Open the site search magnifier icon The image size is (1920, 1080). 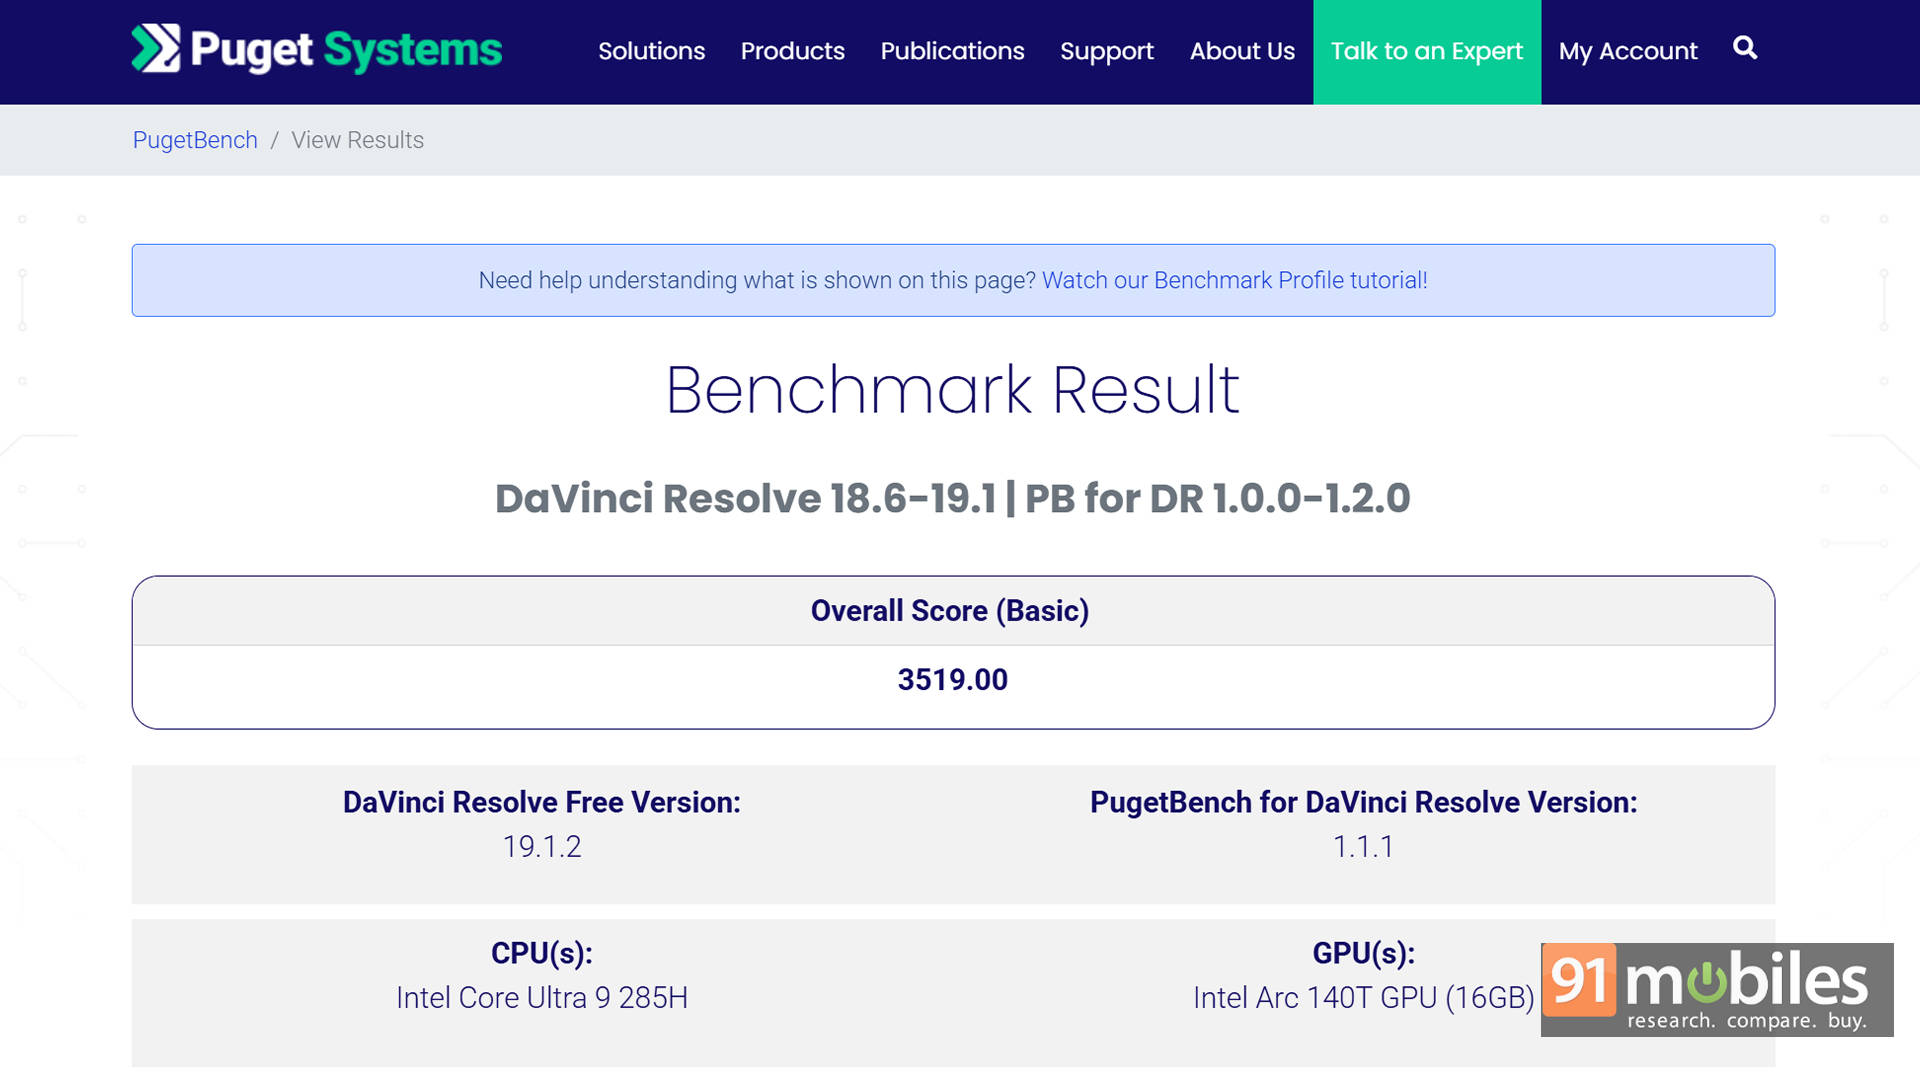click(x=1745, y=48)
